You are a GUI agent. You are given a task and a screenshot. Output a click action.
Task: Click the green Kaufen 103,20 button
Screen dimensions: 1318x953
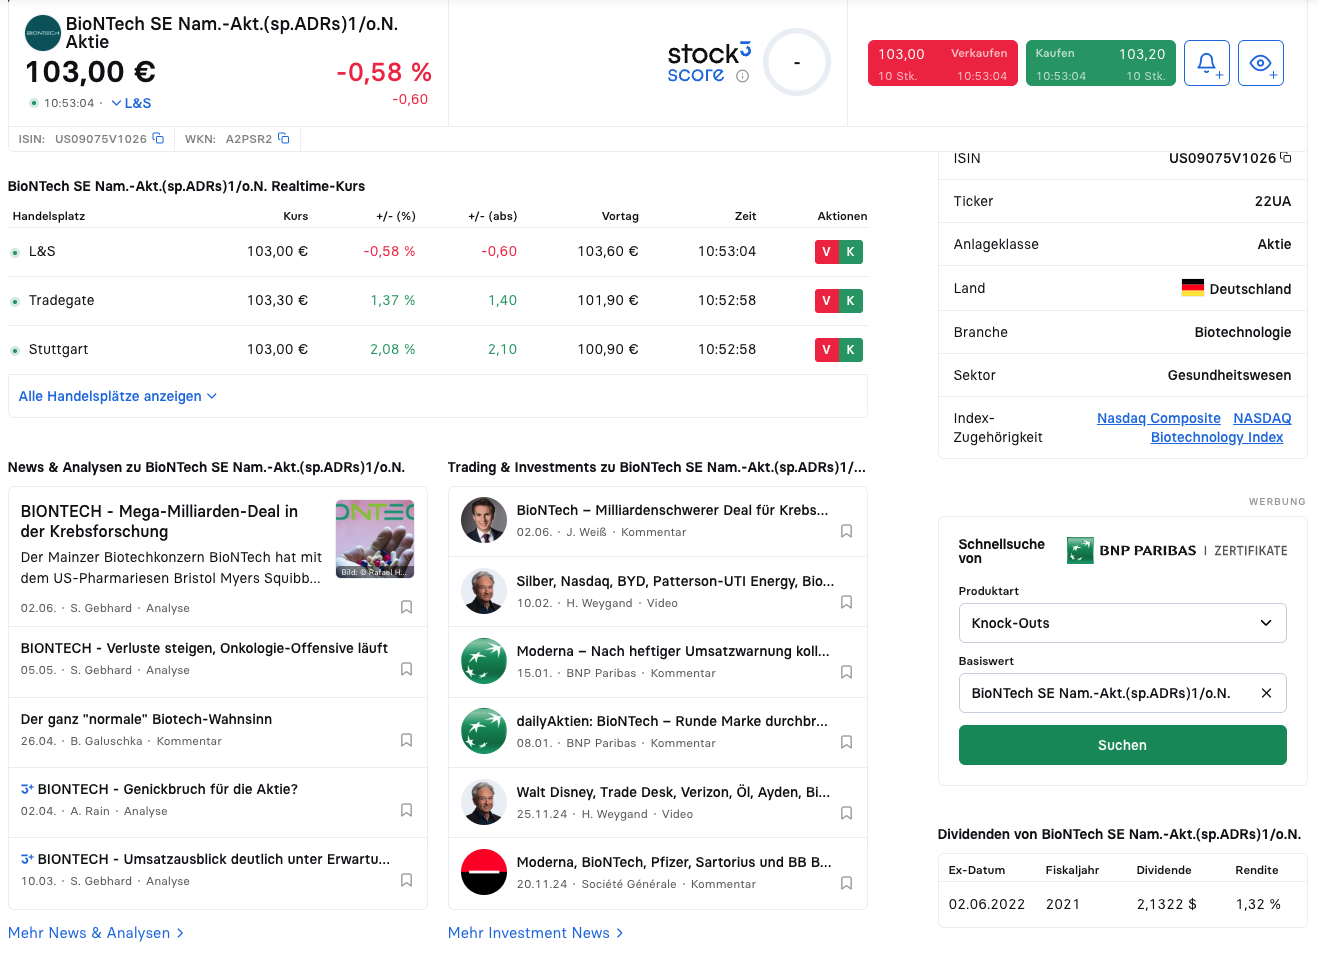(1101, 63)
